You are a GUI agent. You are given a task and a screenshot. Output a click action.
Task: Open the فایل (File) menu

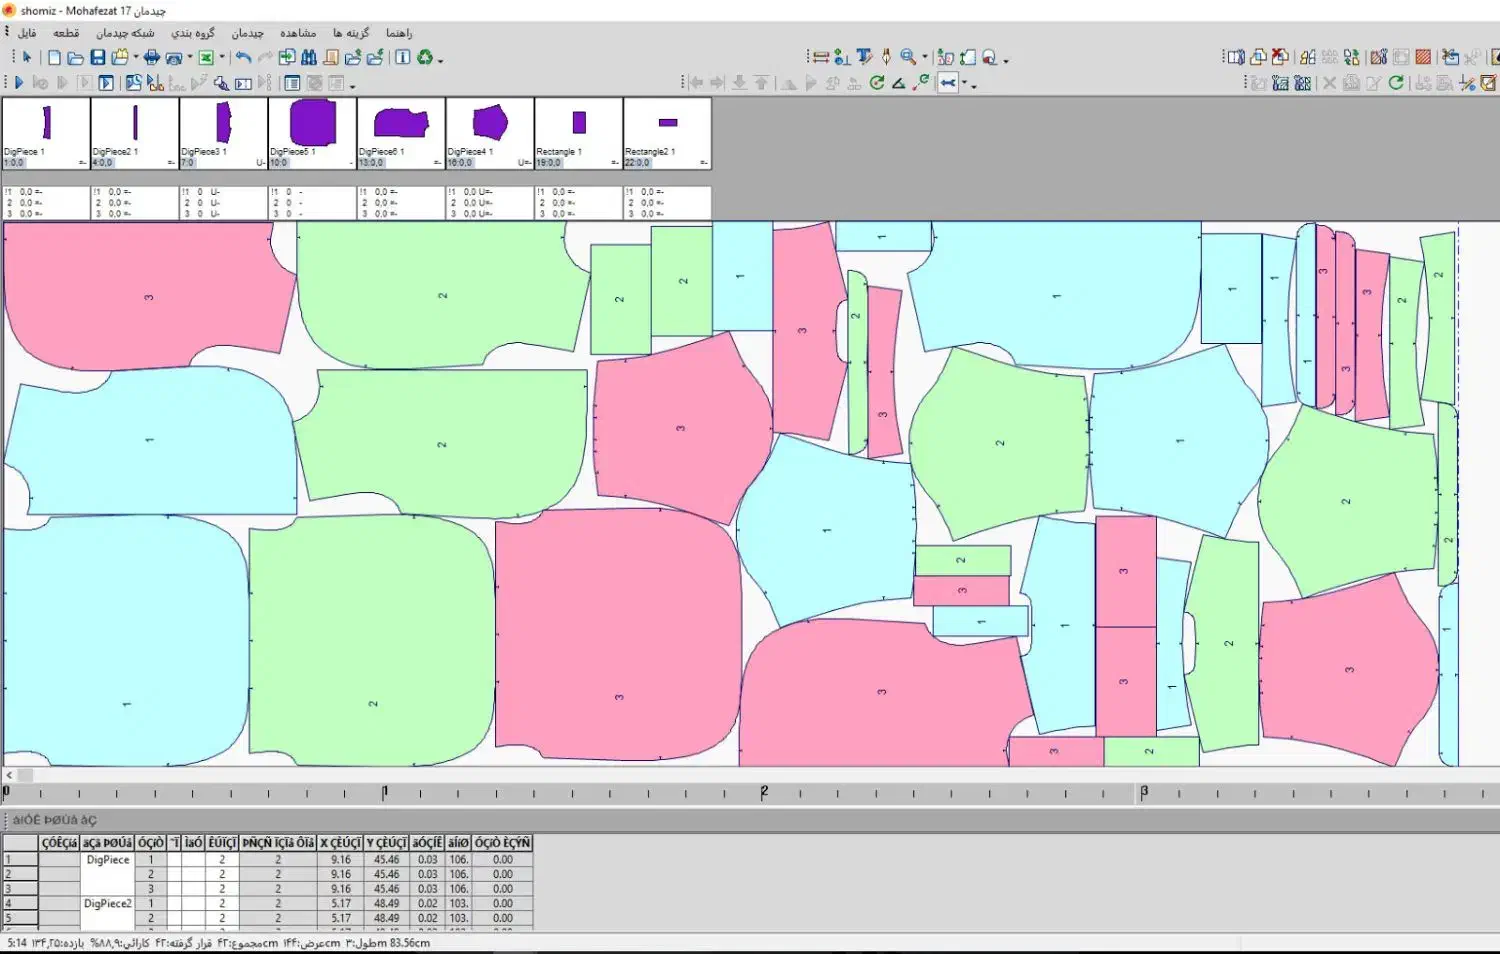tap(27, 33)
